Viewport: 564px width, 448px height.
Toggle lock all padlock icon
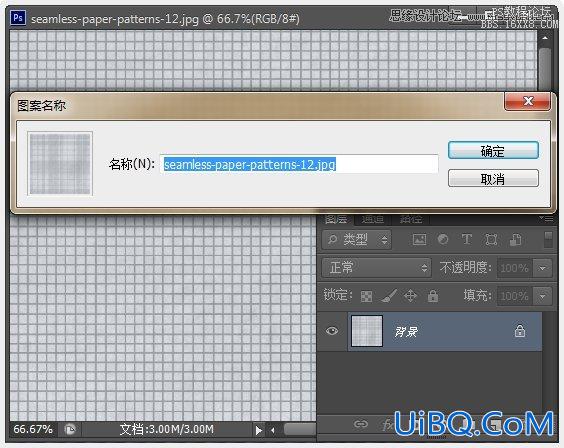tap(433, 296)
